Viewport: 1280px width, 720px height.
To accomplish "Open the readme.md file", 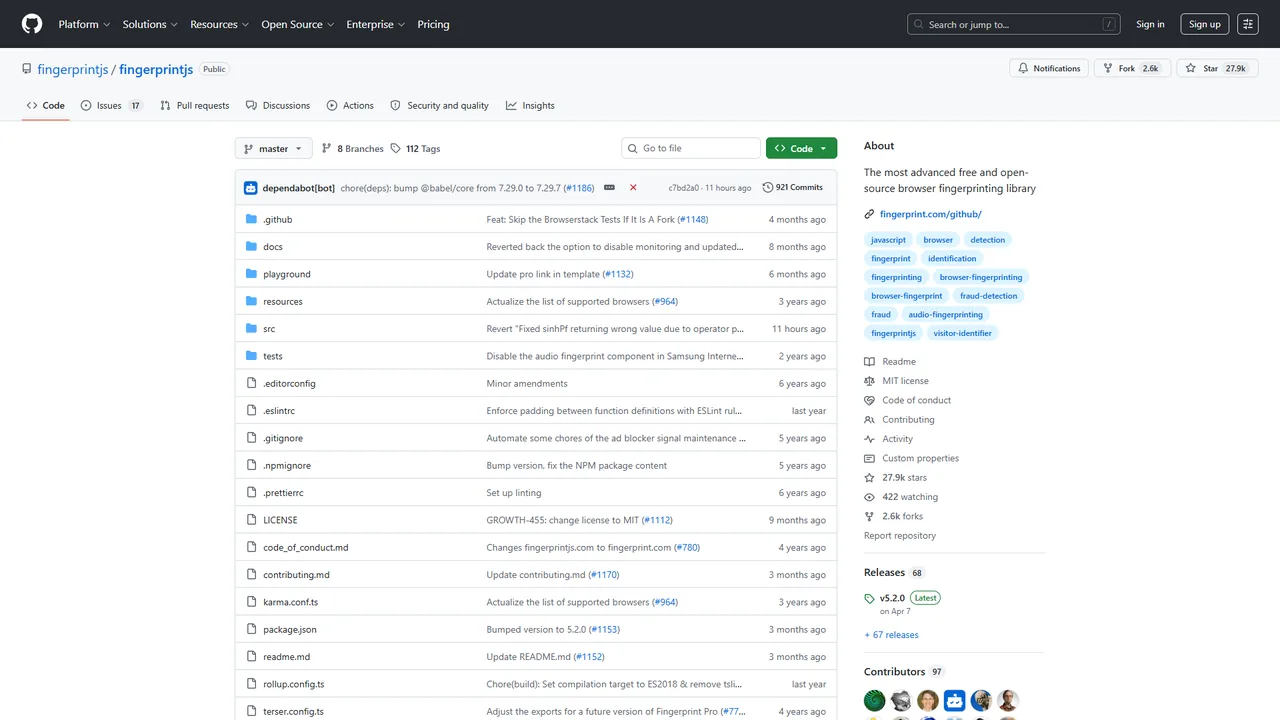I will pos(287,657).
